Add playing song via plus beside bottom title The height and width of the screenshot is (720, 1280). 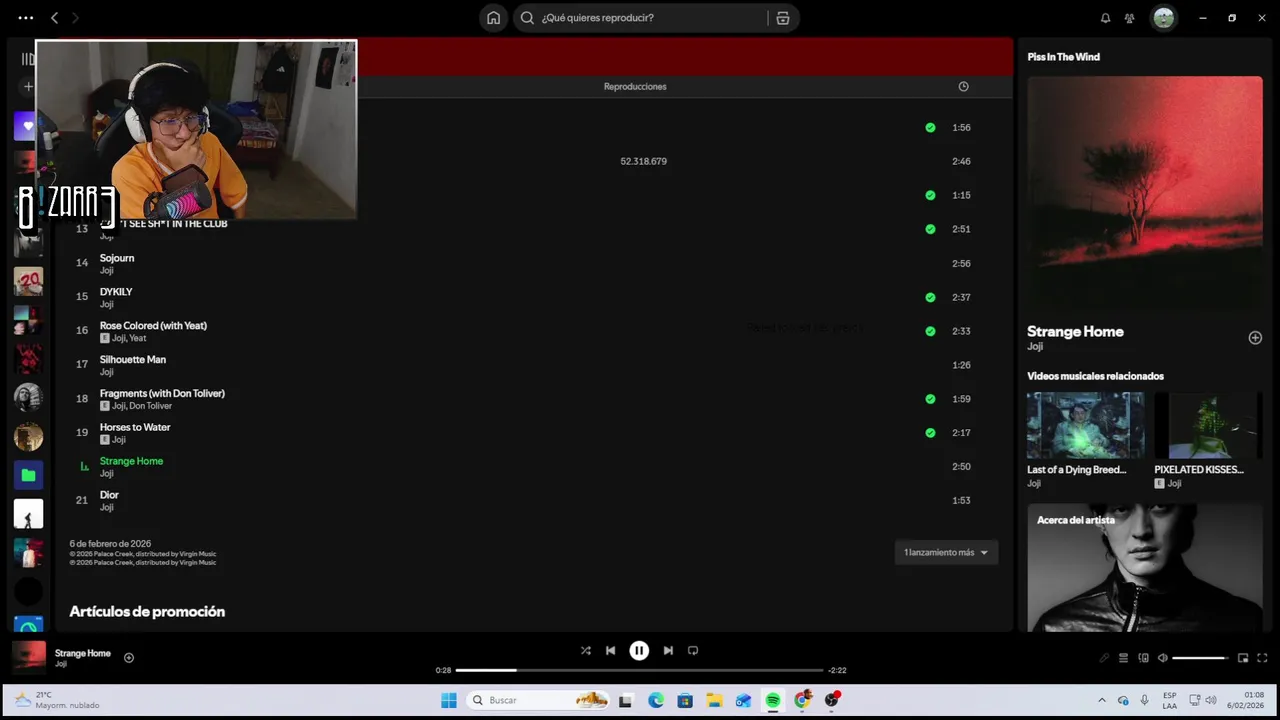(x=129, y=657)
